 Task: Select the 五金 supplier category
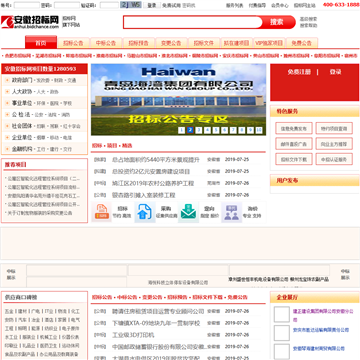click(9, 311)
